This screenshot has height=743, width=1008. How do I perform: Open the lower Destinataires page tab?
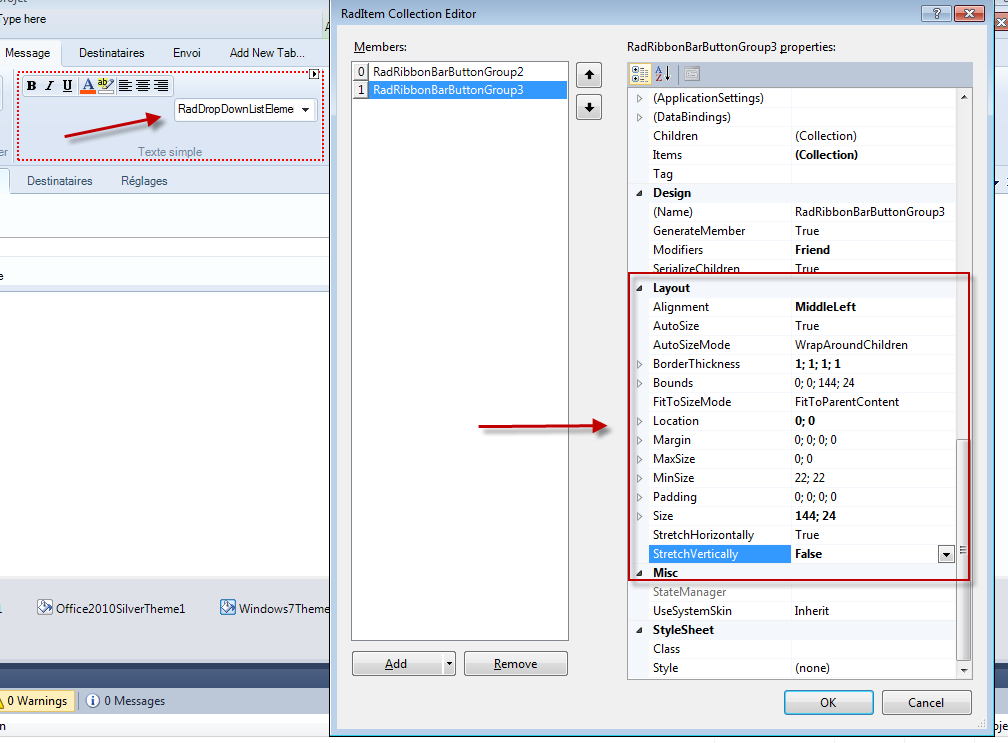coord(60,181)
